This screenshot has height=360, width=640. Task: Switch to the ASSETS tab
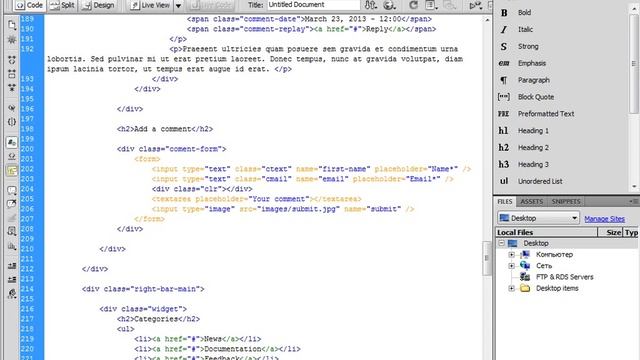pos(531,202)
